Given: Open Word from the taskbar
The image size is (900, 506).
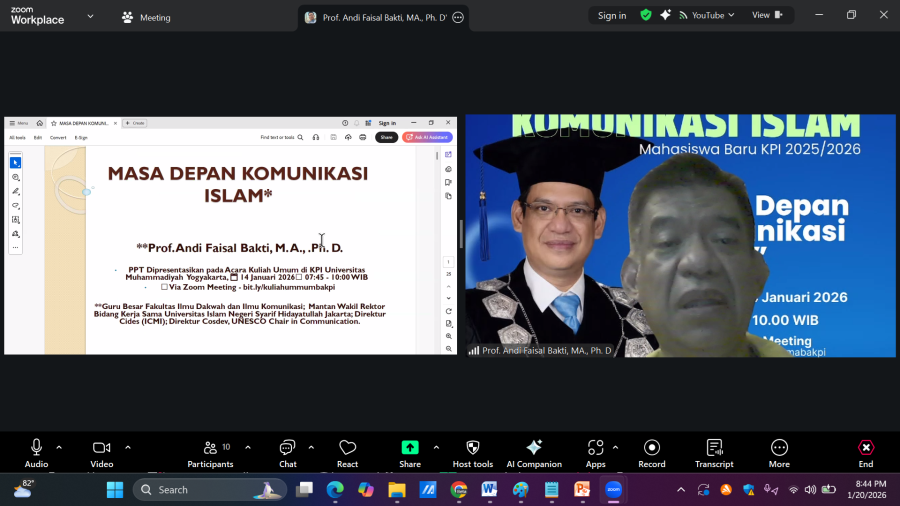Looking at the screenshot, I should 489,490.
